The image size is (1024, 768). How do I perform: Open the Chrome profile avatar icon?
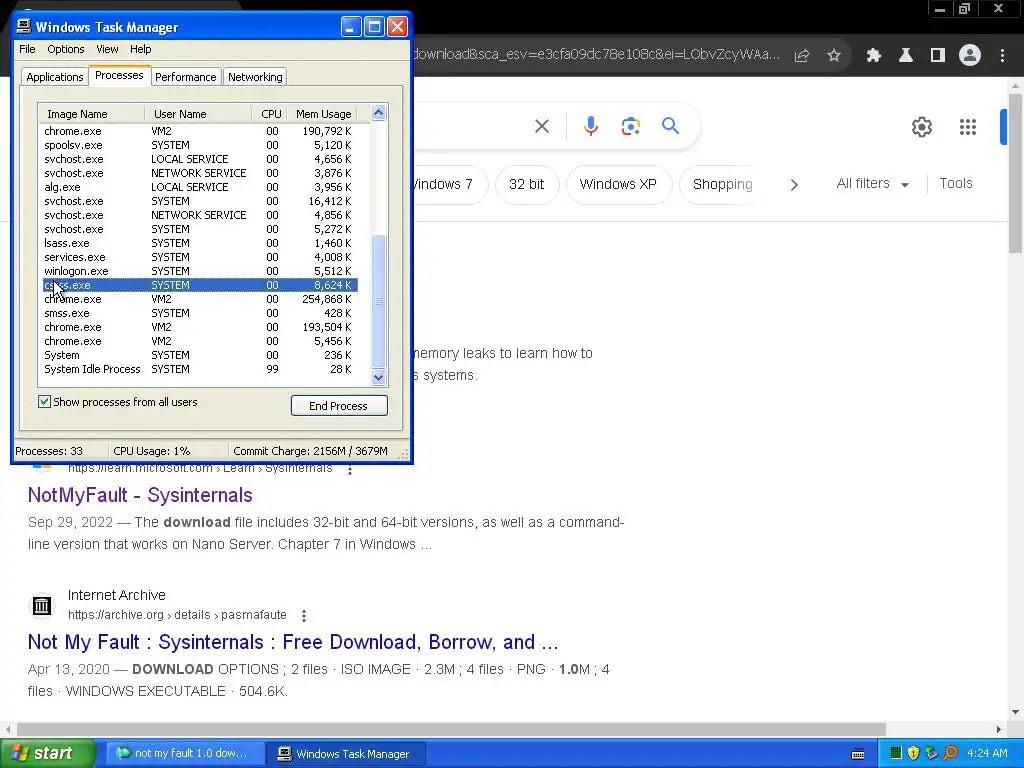click(970, 56)
